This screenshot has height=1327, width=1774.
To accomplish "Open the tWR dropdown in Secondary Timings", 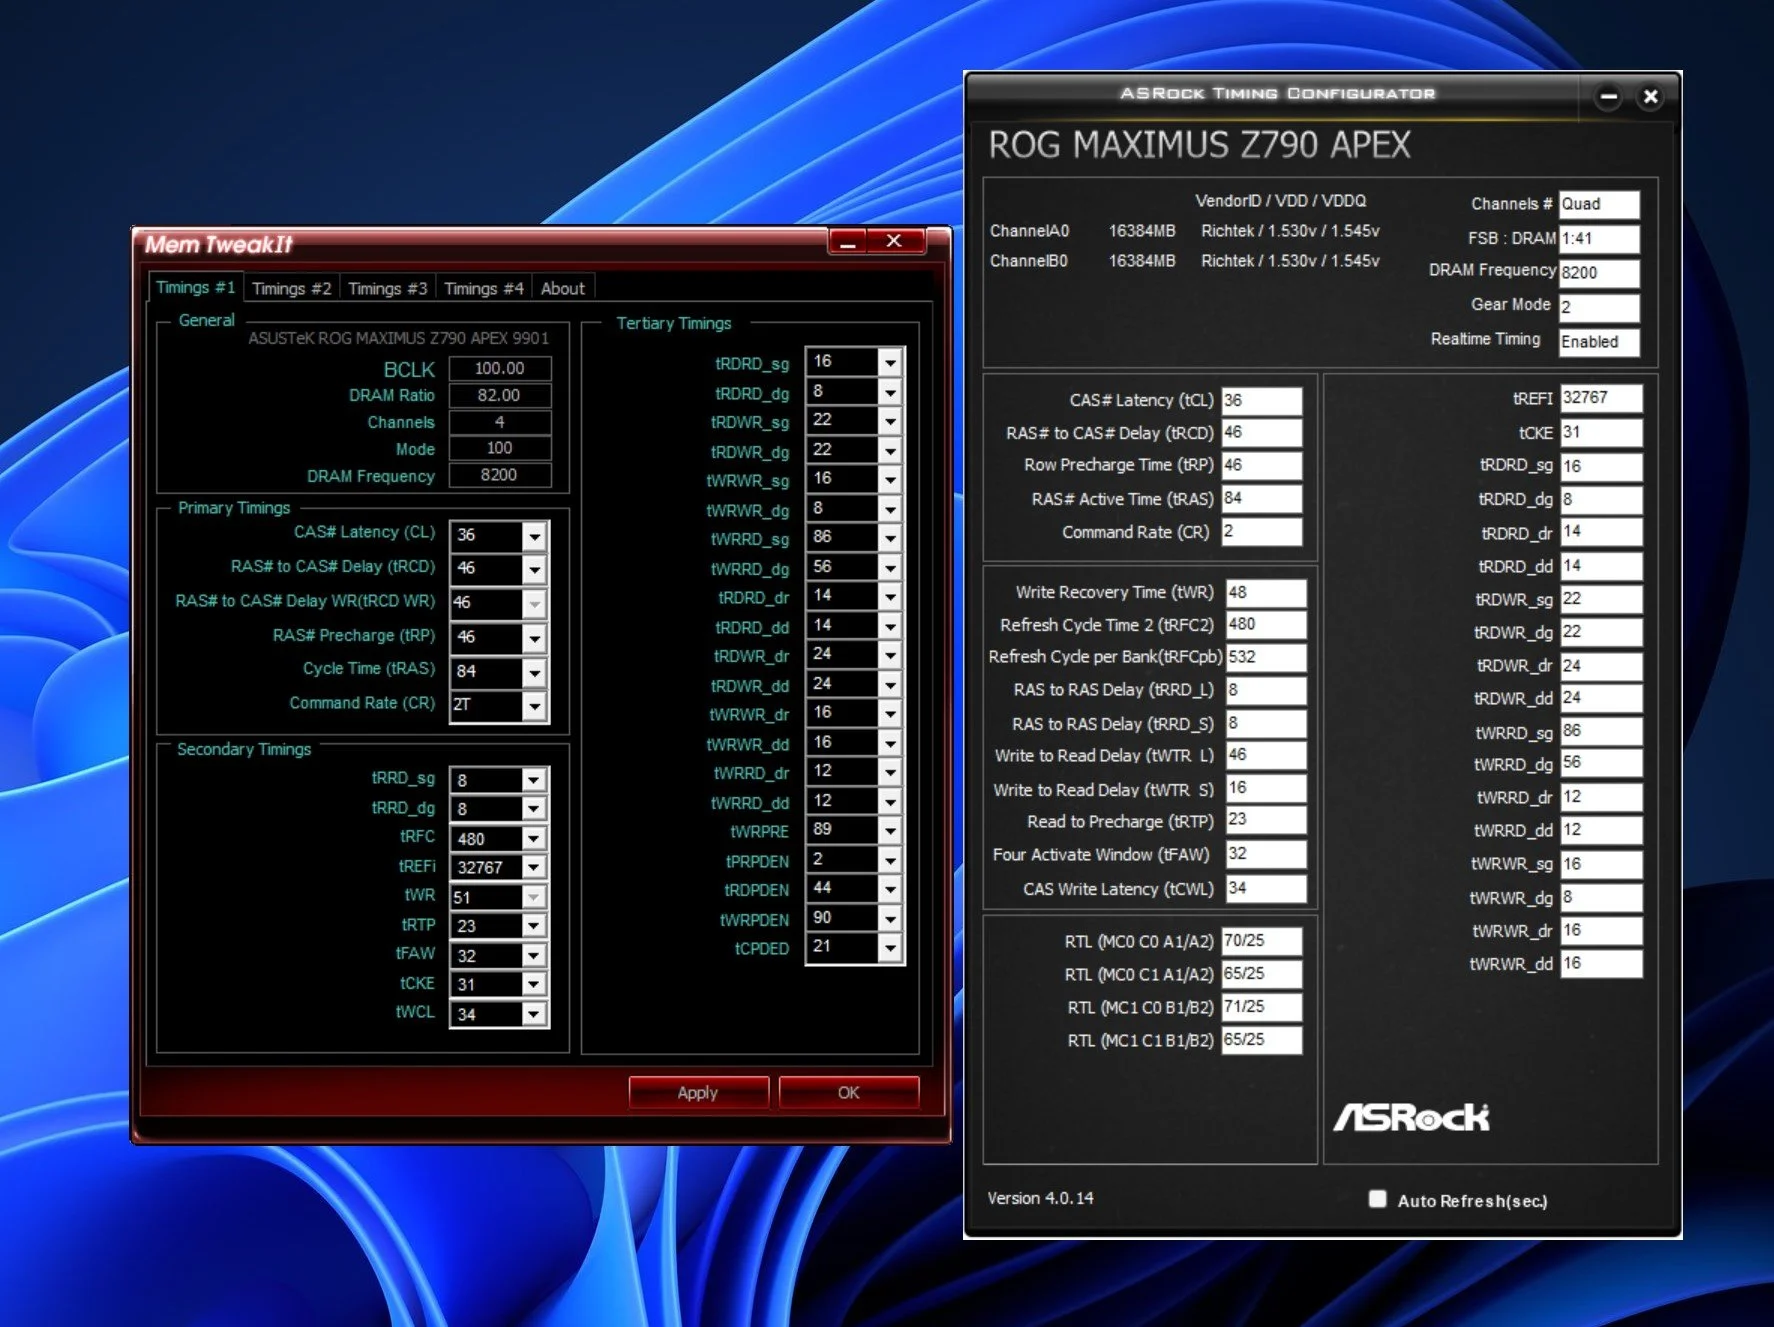I will (x=534, y=897).
